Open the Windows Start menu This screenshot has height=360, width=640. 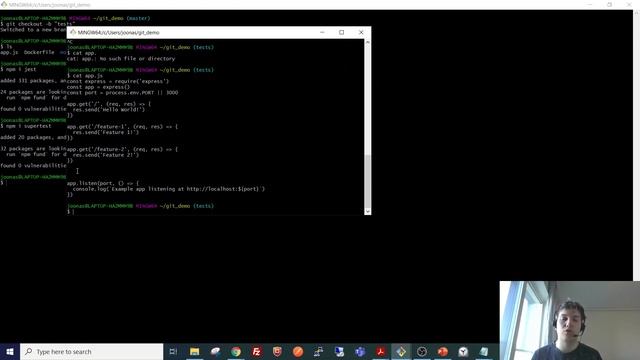(10, 351)
